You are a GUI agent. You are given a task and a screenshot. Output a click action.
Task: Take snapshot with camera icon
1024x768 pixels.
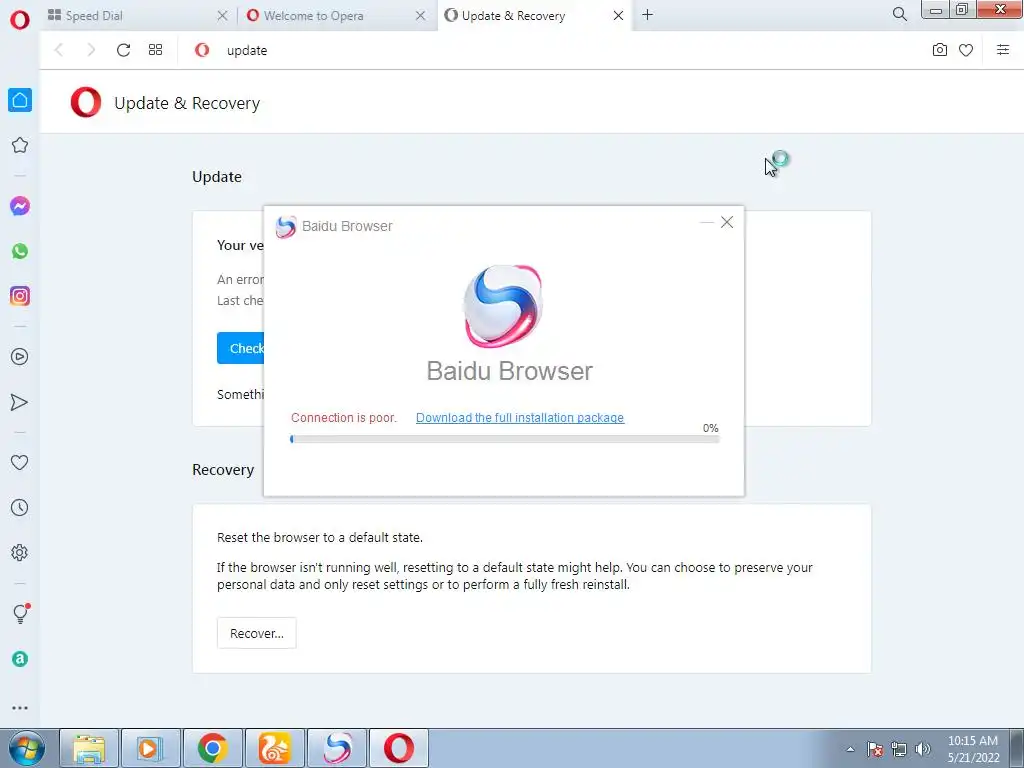tap(940, 50)
